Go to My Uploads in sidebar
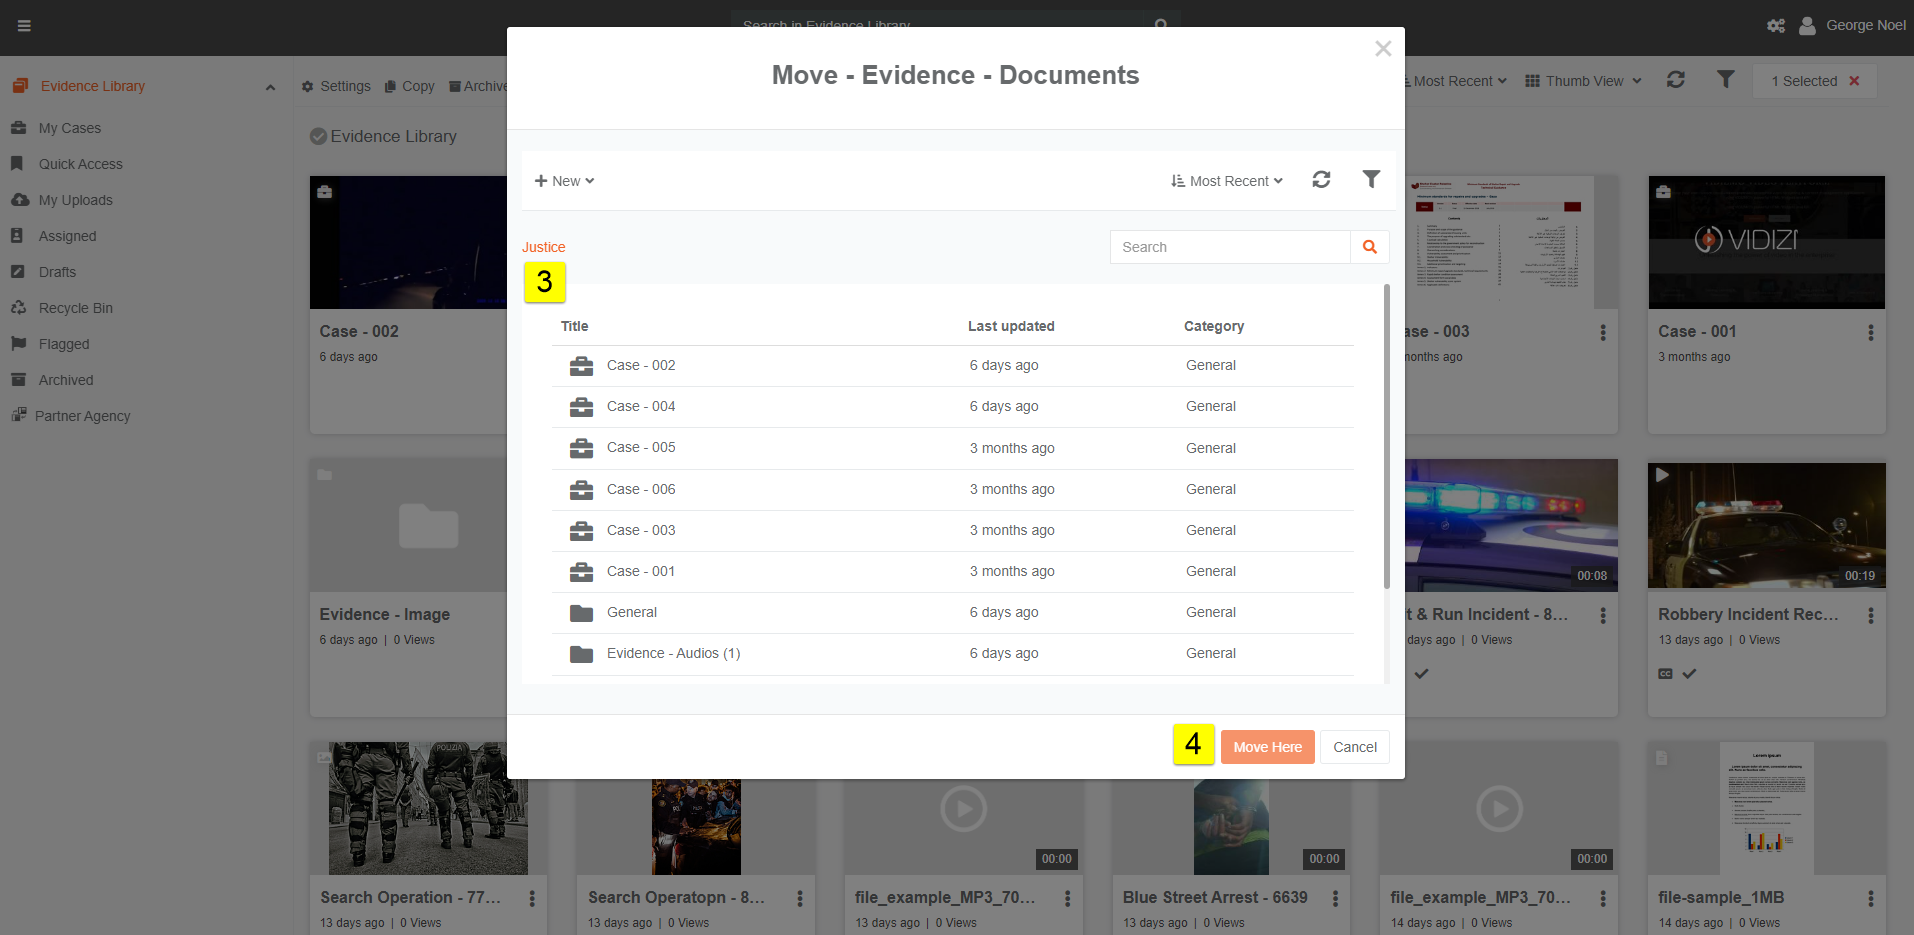This screenshot has height=935, width=1914. [x=75, y=200]
